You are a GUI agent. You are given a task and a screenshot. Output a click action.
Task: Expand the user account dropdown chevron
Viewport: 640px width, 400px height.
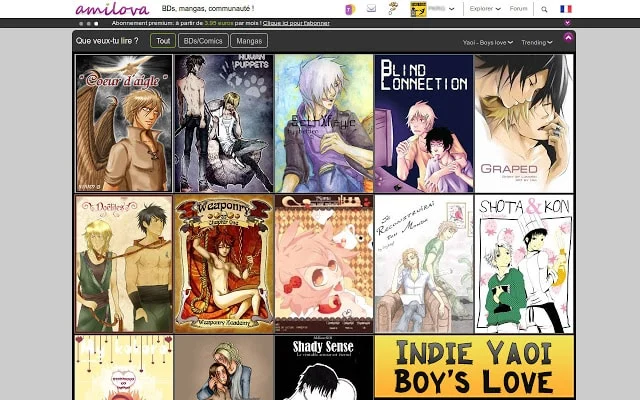click(451, 9)
